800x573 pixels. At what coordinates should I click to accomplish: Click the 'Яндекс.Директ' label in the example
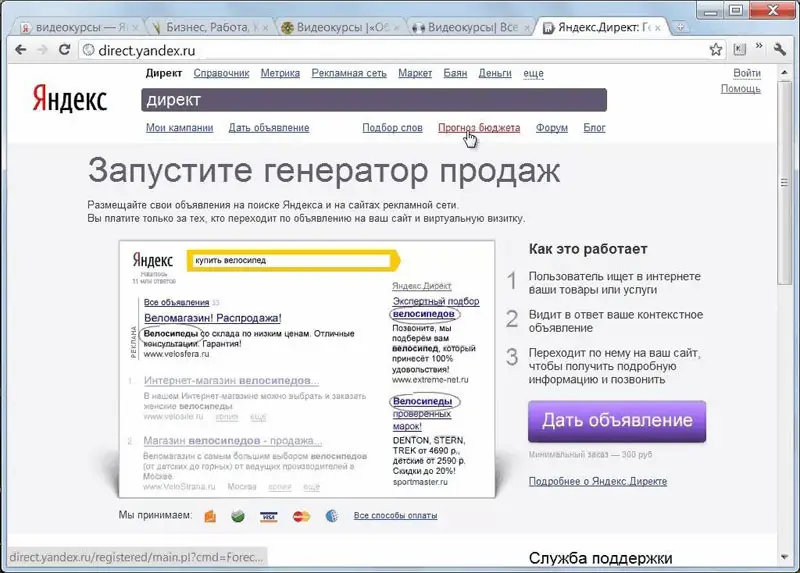pyautogui.click(x=421, y=286)
